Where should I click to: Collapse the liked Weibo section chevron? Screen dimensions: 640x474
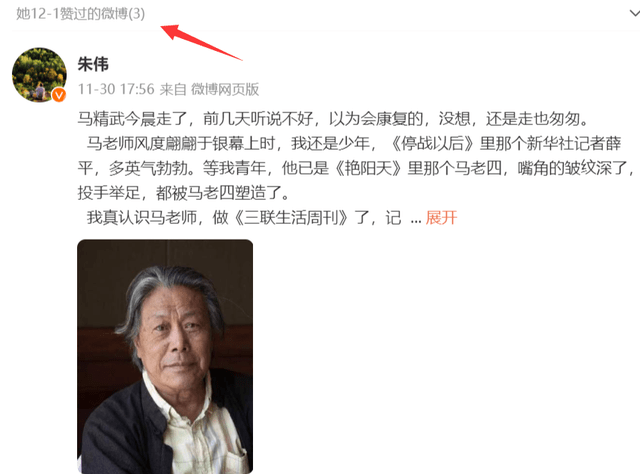634,13
